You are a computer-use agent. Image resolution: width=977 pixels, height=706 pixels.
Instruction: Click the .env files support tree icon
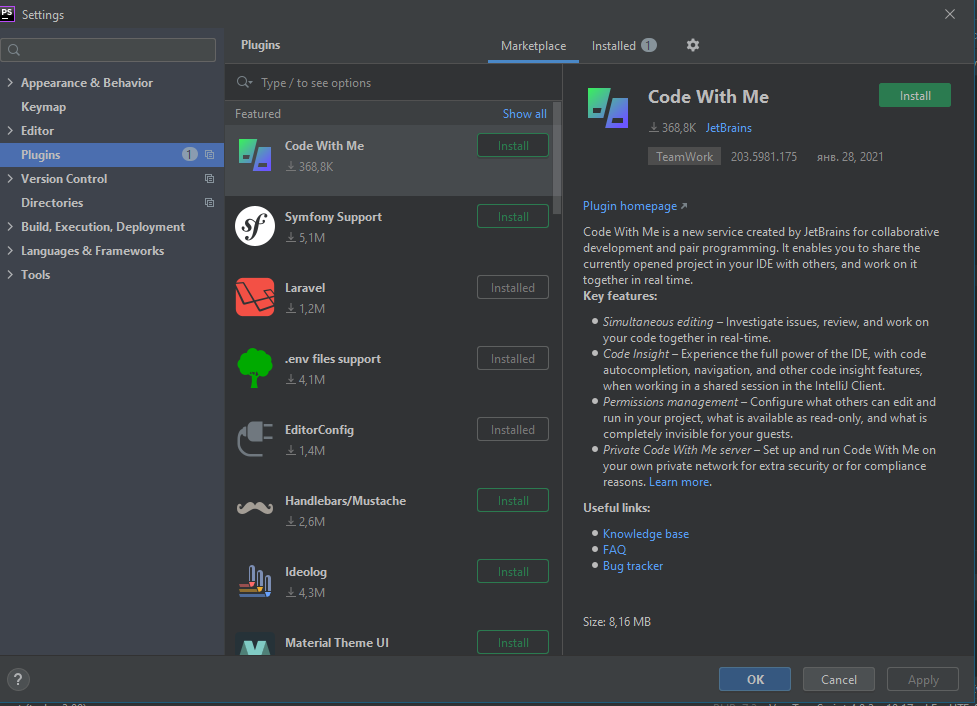point(255,368)
